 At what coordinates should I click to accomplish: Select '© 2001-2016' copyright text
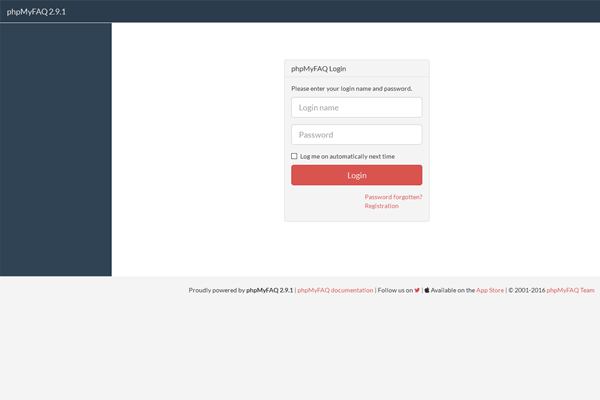coord(527,290)
